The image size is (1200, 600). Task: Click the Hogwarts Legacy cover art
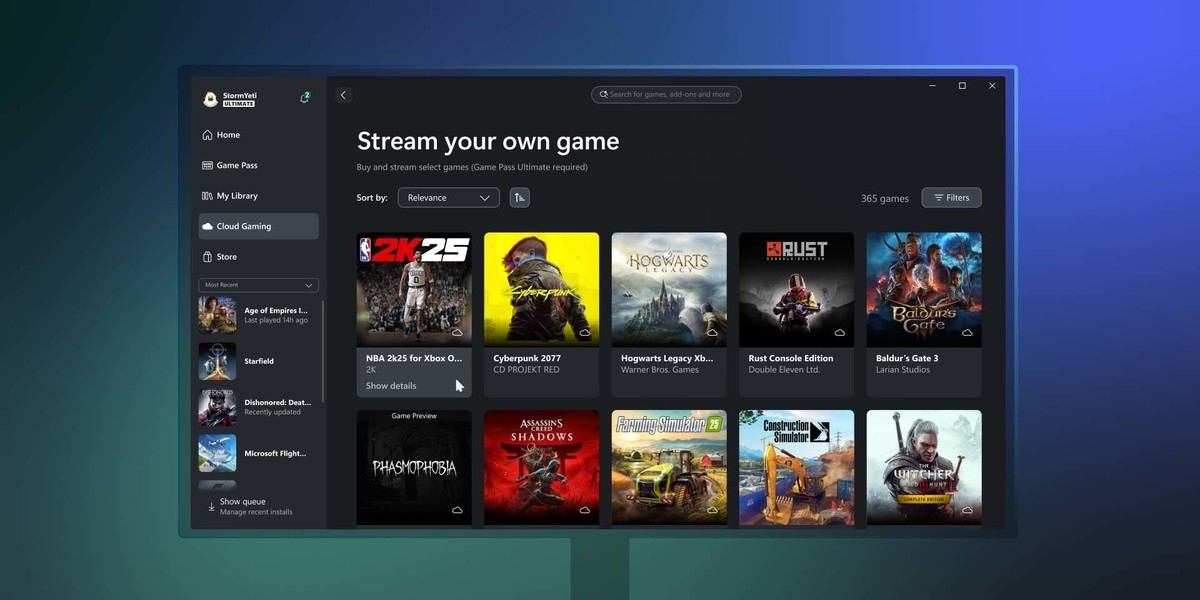point(669,290)
